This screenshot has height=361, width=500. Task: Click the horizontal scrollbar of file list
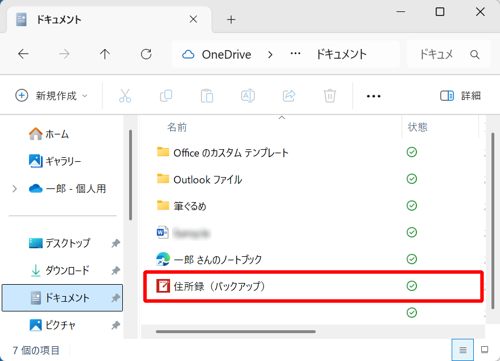coord(236,332)
